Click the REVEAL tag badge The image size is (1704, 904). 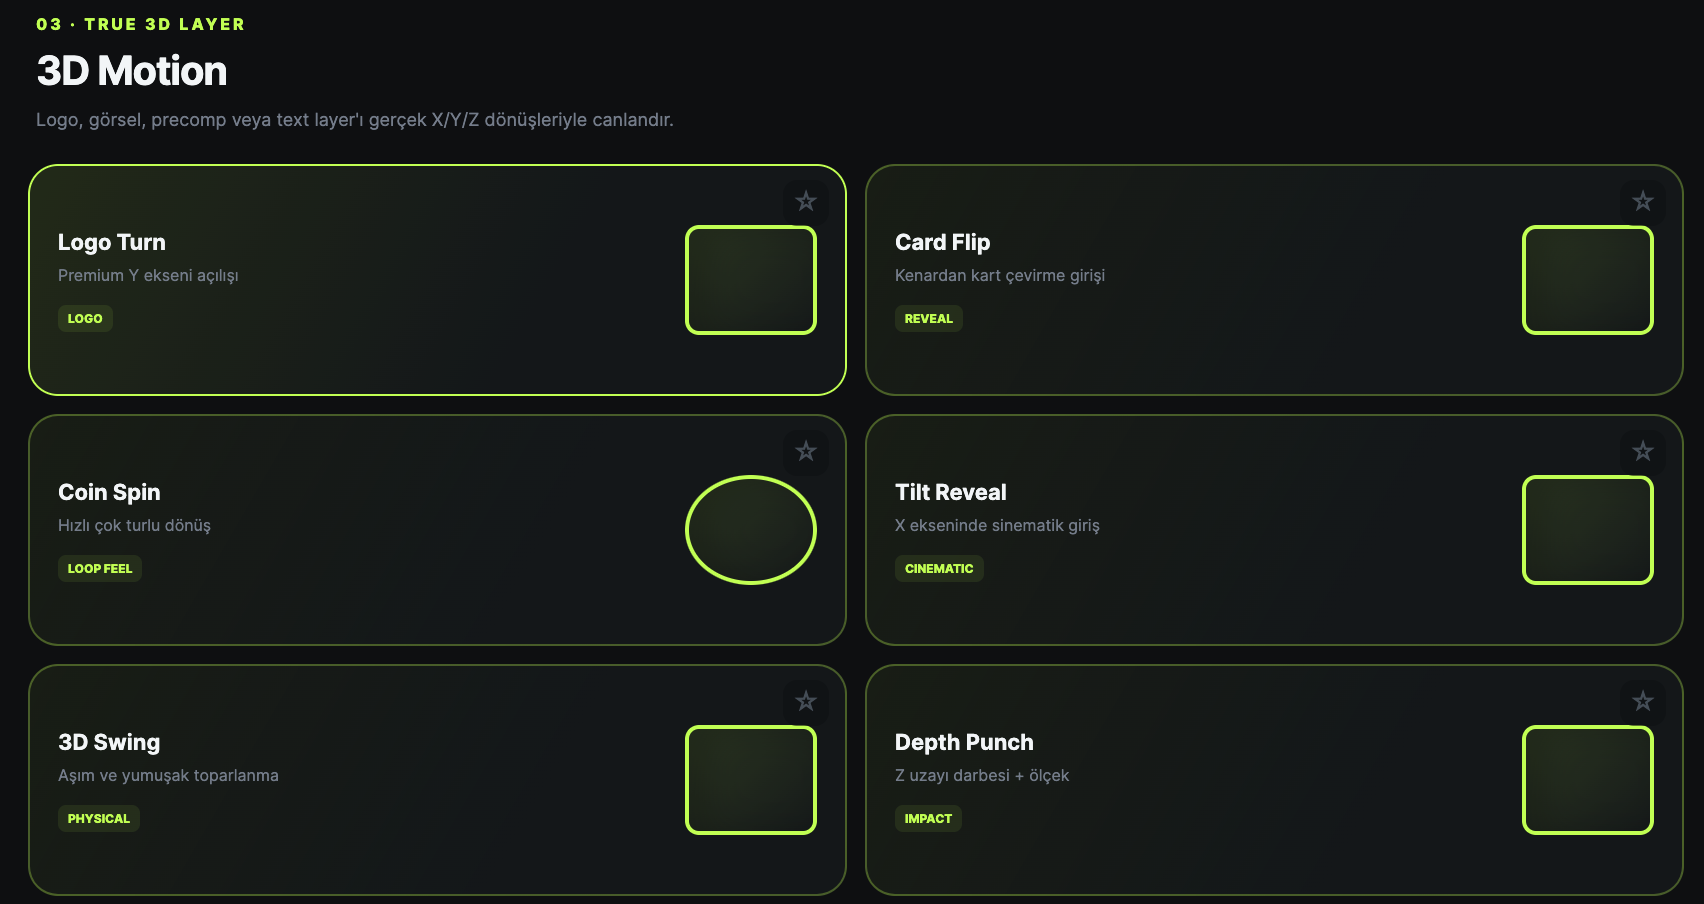[929, 318]
